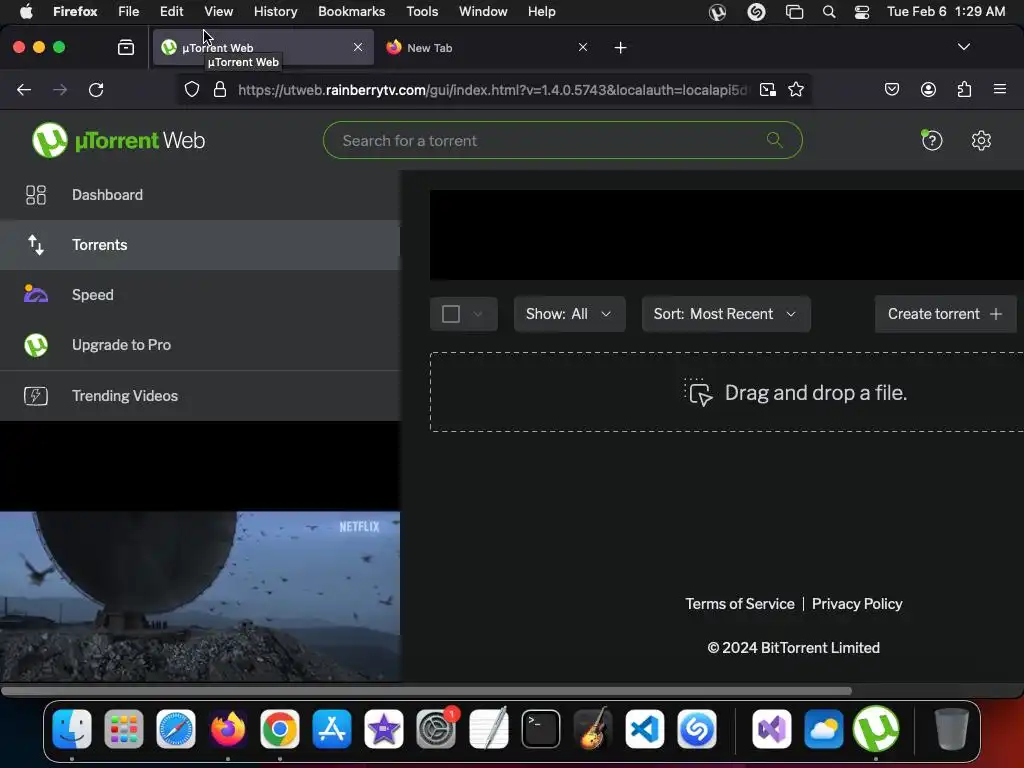Click the recent browsing icon beside the tabs

click(x=126, y=48)
